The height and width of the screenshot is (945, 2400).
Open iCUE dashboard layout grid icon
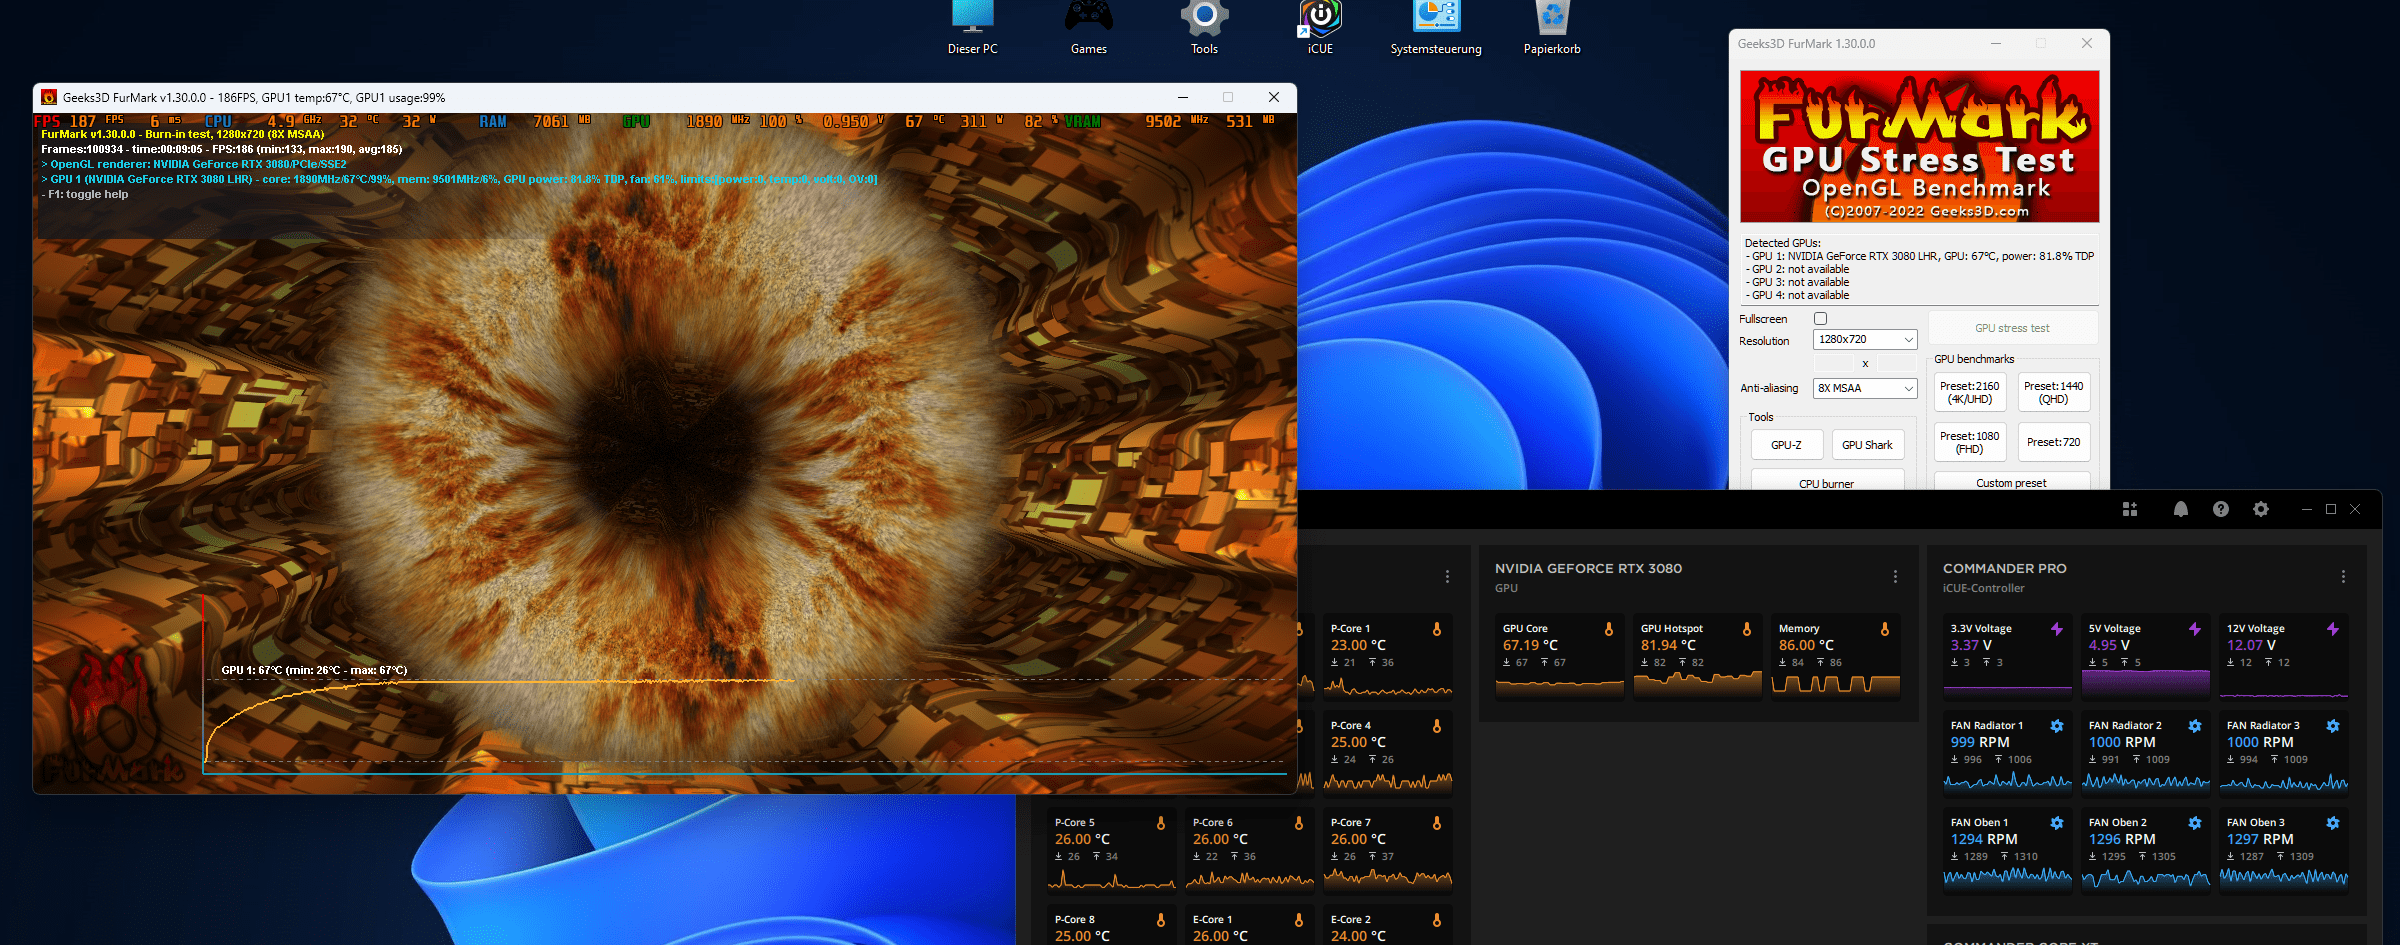(2130, 509)
